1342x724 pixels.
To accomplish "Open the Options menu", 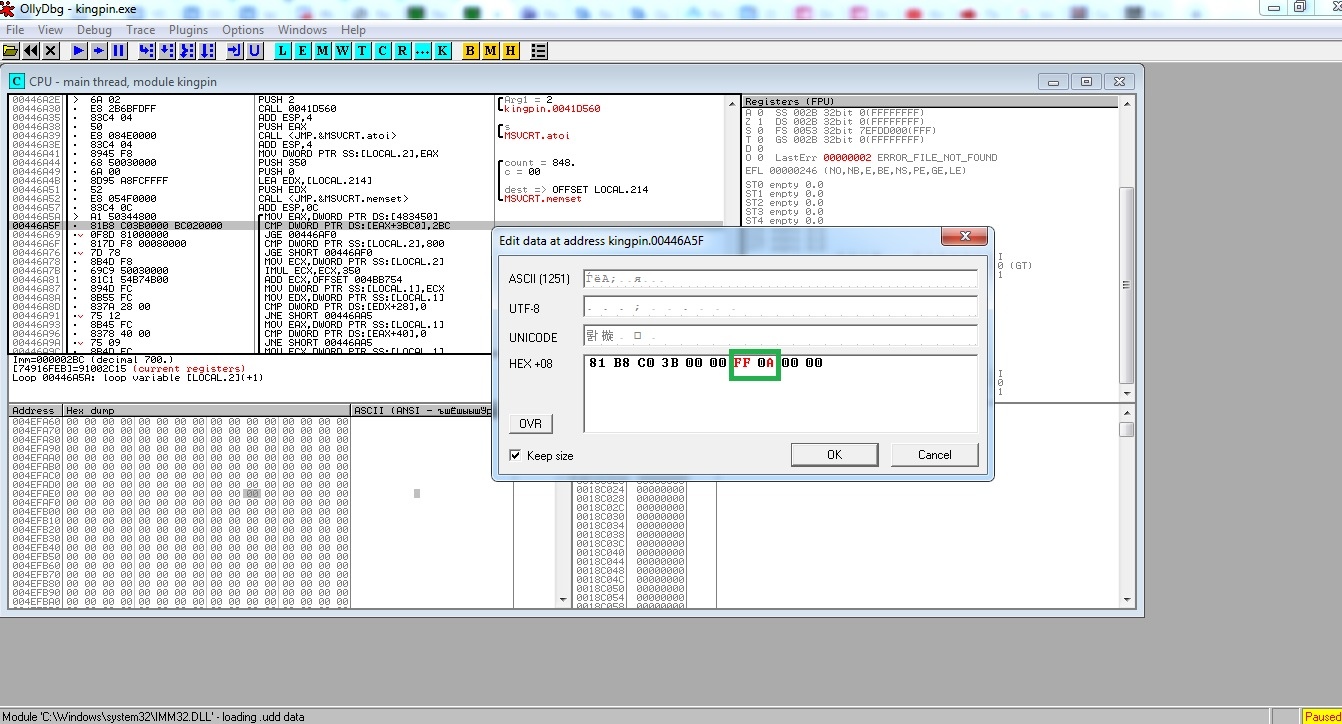I will [x=243, y=30].
